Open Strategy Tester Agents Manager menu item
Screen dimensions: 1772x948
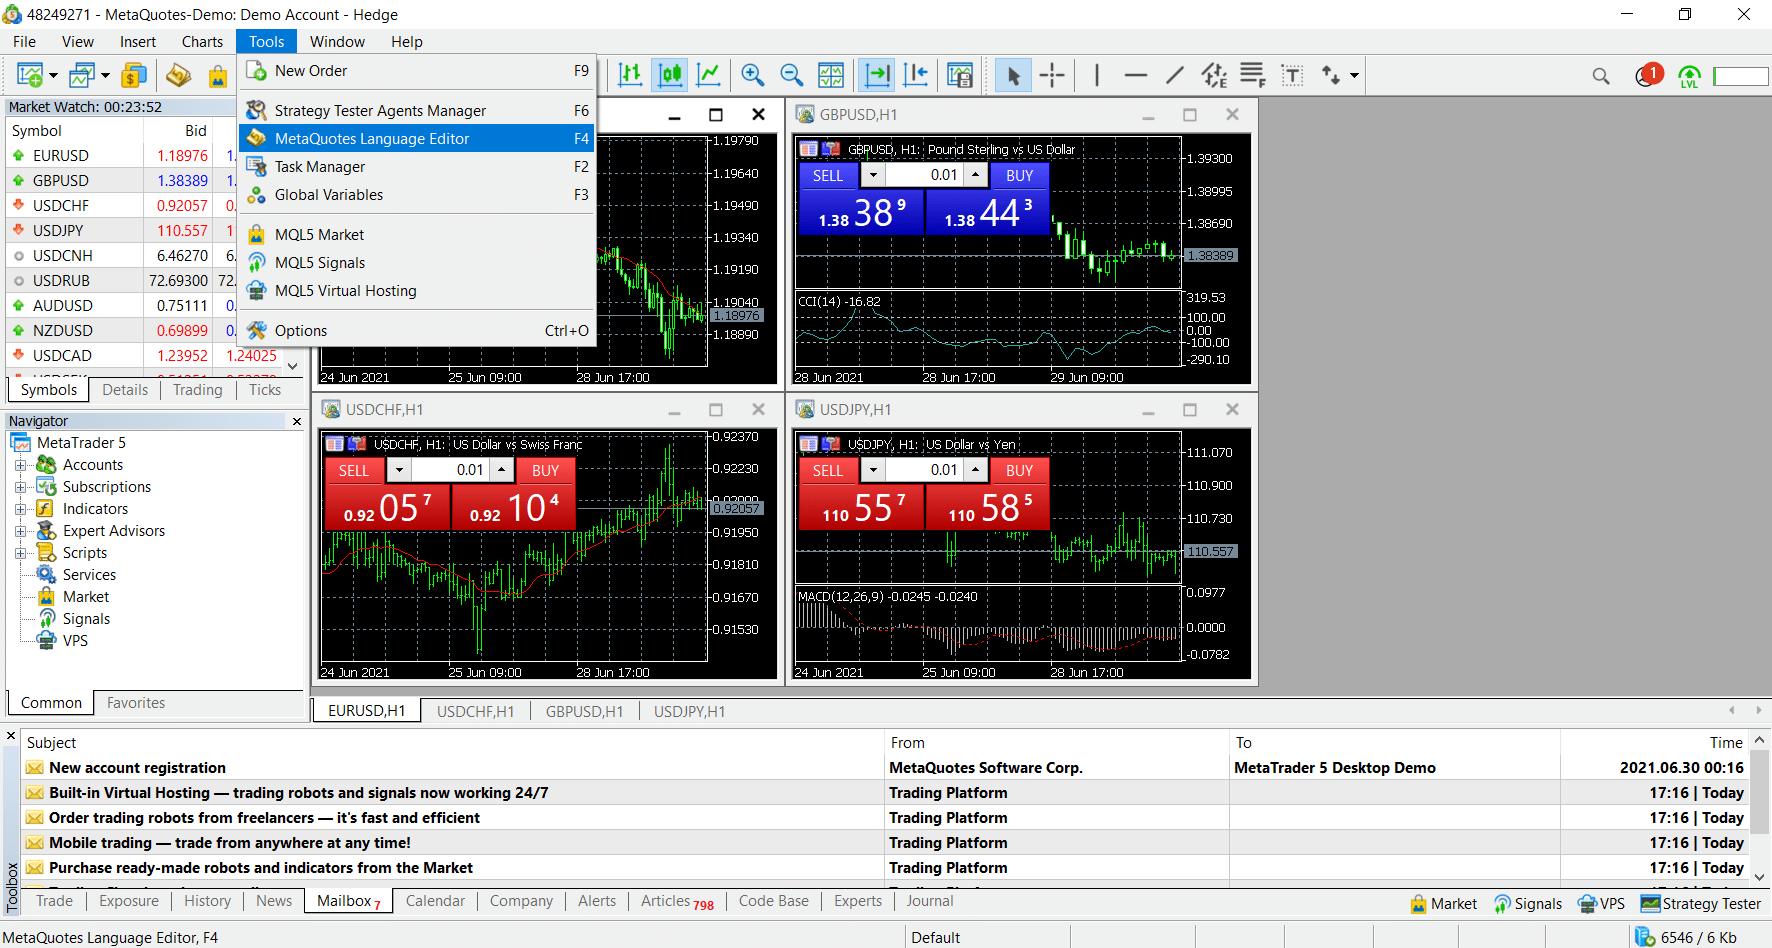pyautogui.click(x=417, y=111)
